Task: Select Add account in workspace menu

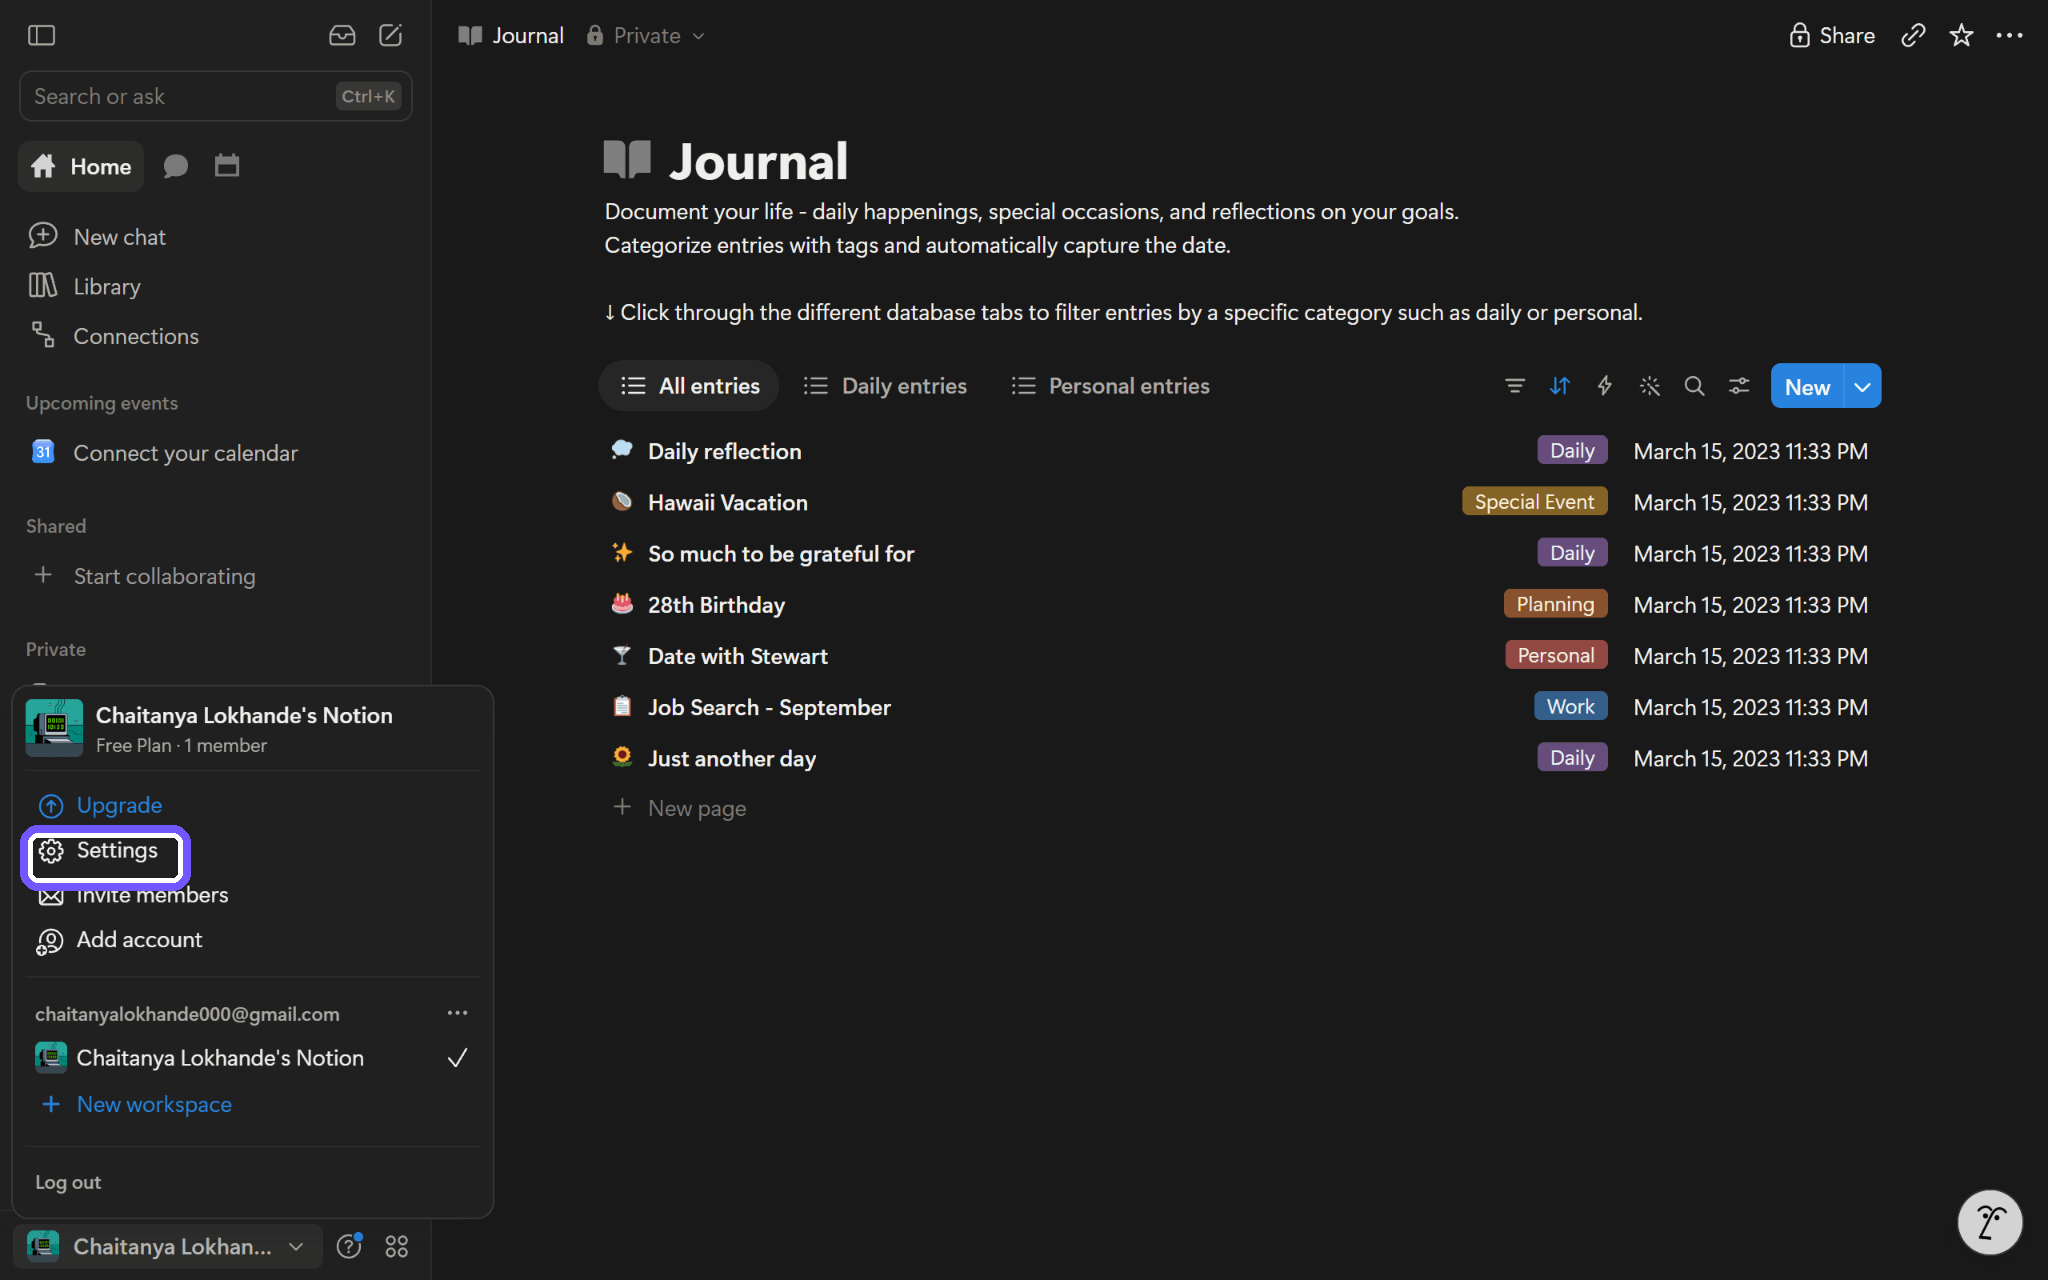Action: coord(120,940)
